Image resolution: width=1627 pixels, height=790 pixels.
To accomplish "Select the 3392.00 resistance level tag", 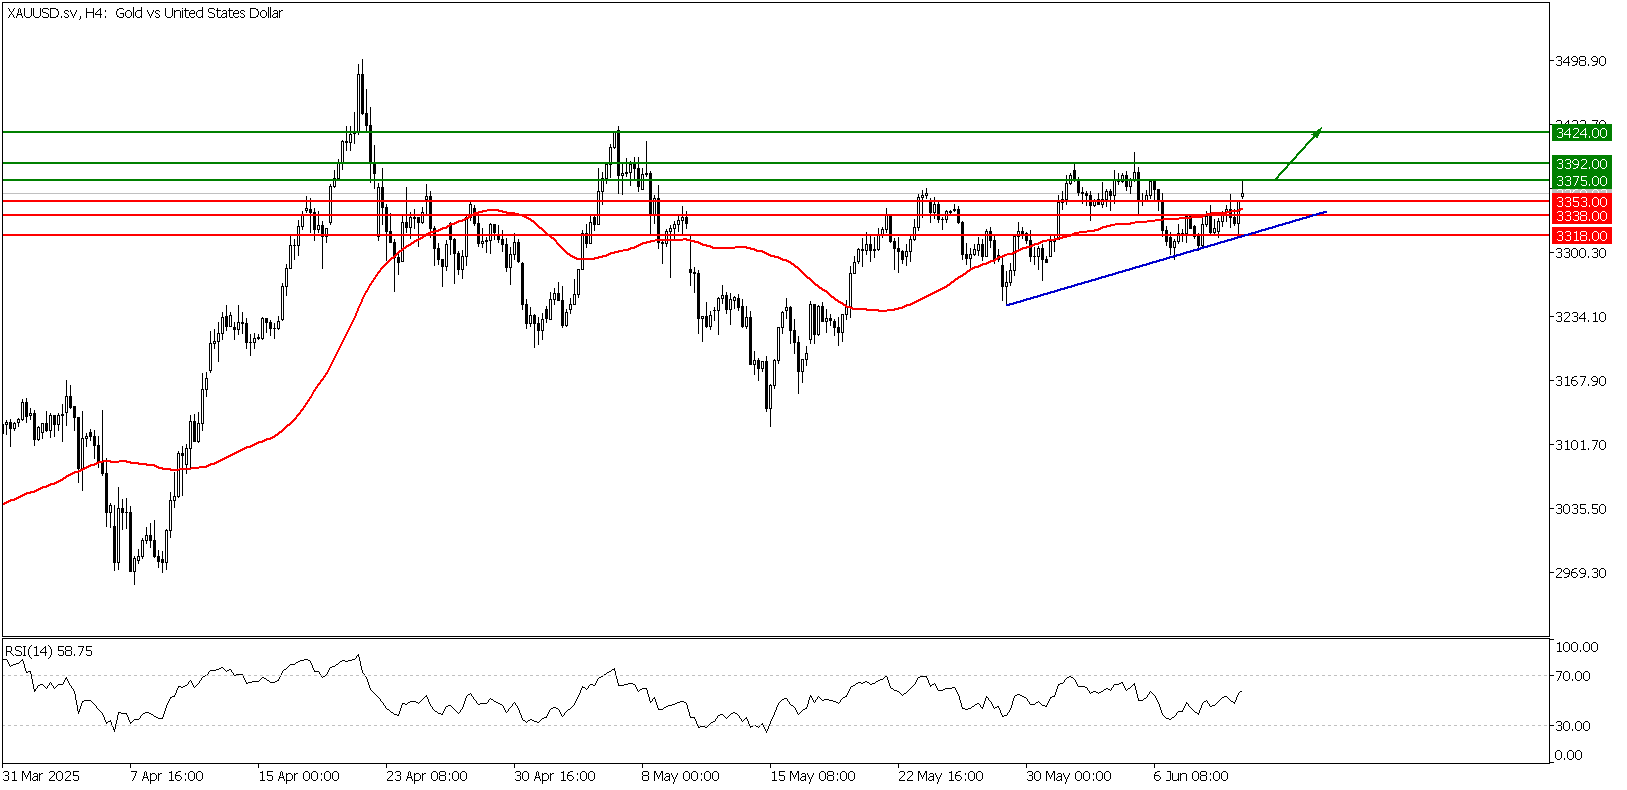I will [1581, 164].
